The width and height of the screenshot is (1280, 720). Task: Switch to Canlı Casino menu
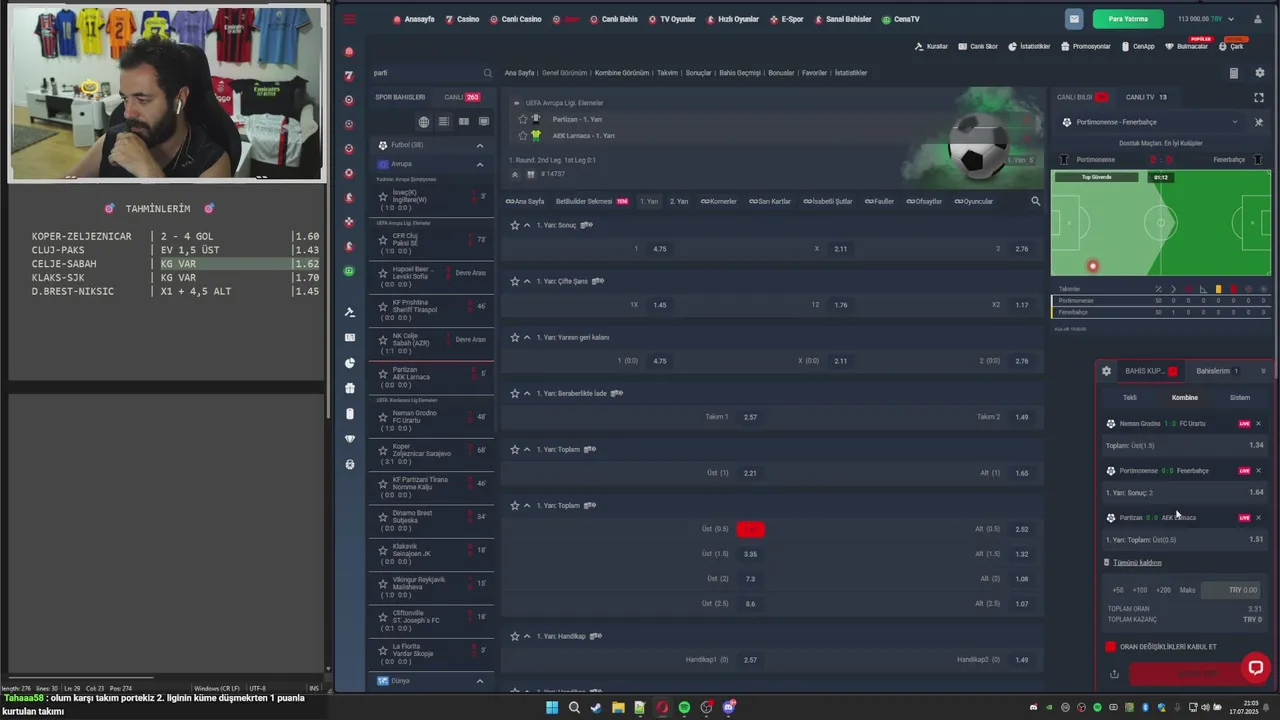[x=516, y=19]
